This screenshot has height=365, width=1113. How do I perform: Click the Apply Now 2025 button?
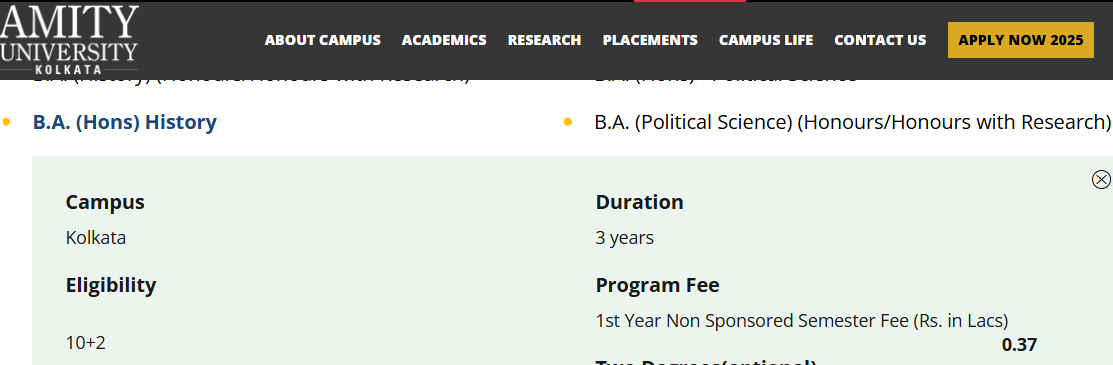pyautogui.click(x=1021, y=40)
